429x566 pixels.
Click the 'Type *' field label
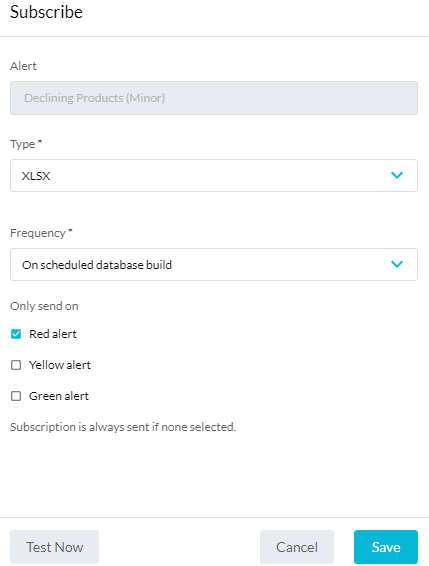coord(26,144)
